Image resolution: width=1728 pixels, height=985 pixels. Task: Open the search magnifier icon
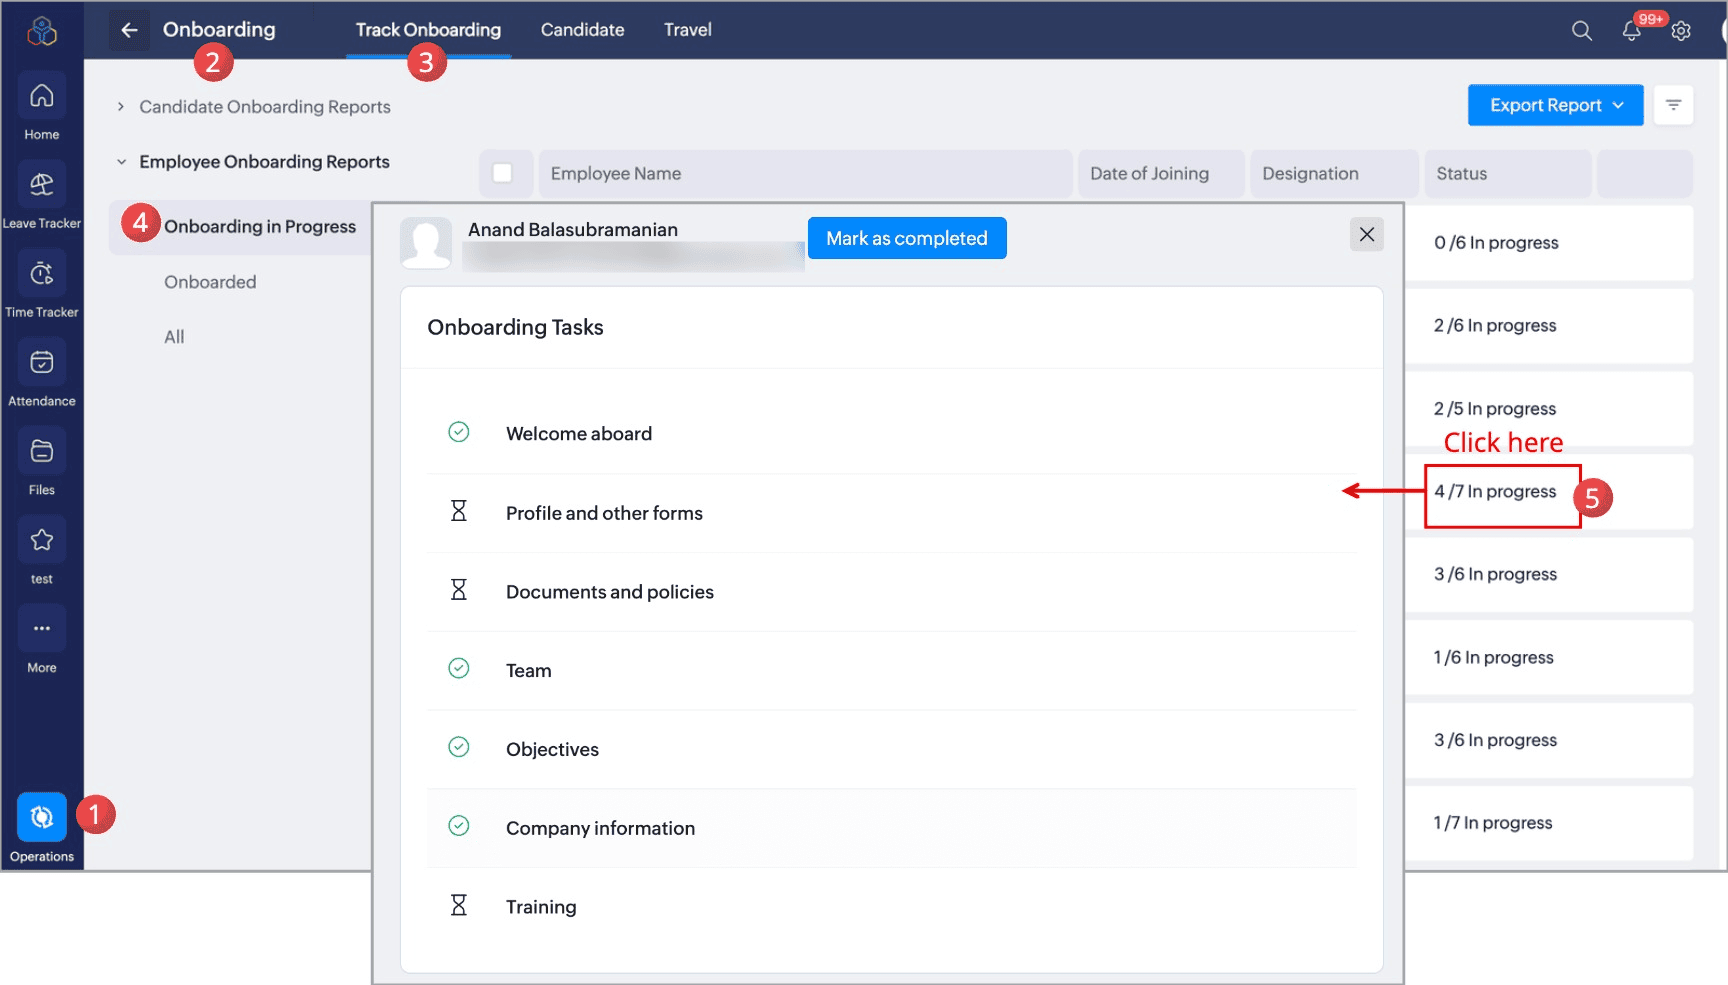[x=1581, y=31]
